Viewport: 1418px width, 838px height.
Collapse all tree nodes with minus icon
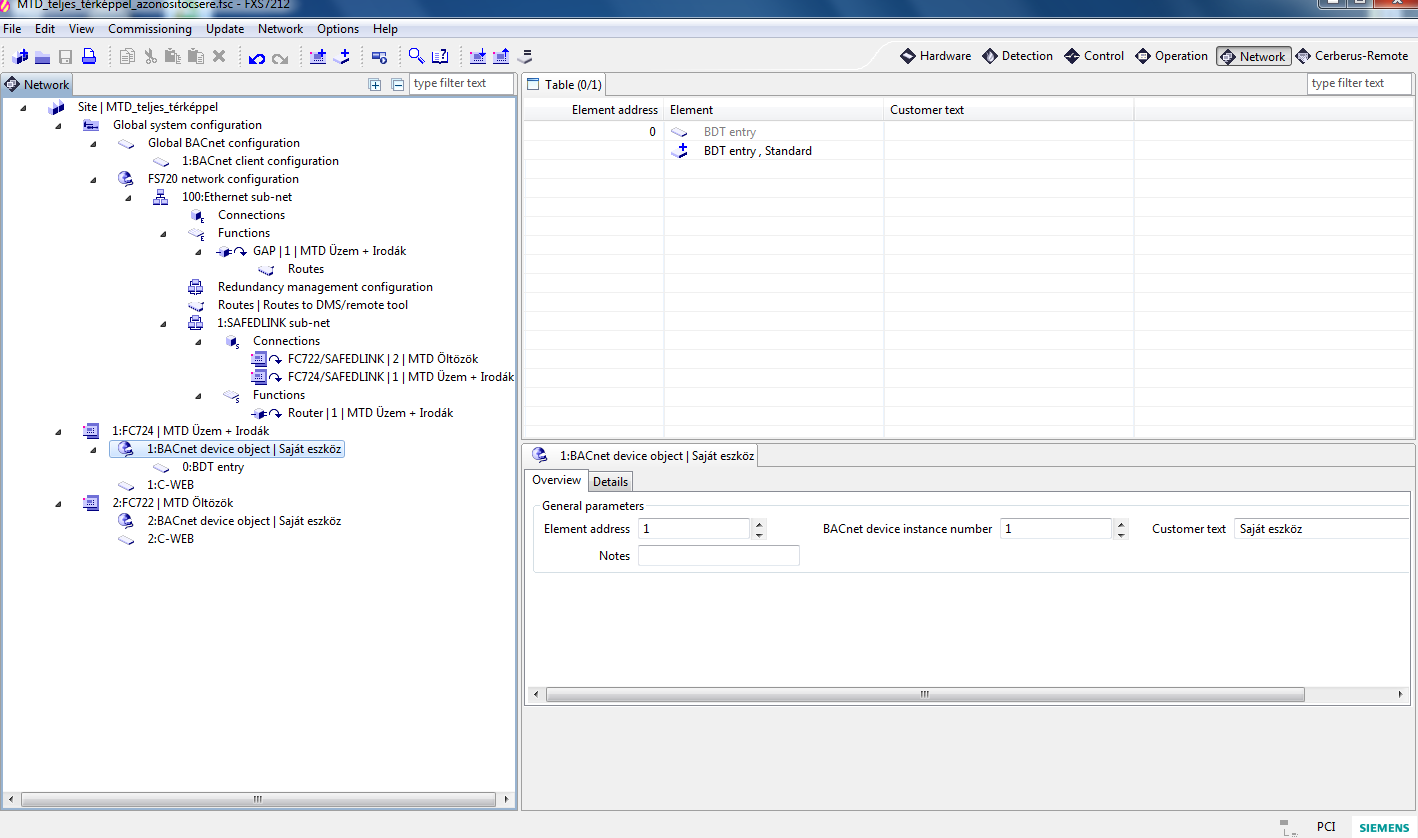[x=397, y=85]
